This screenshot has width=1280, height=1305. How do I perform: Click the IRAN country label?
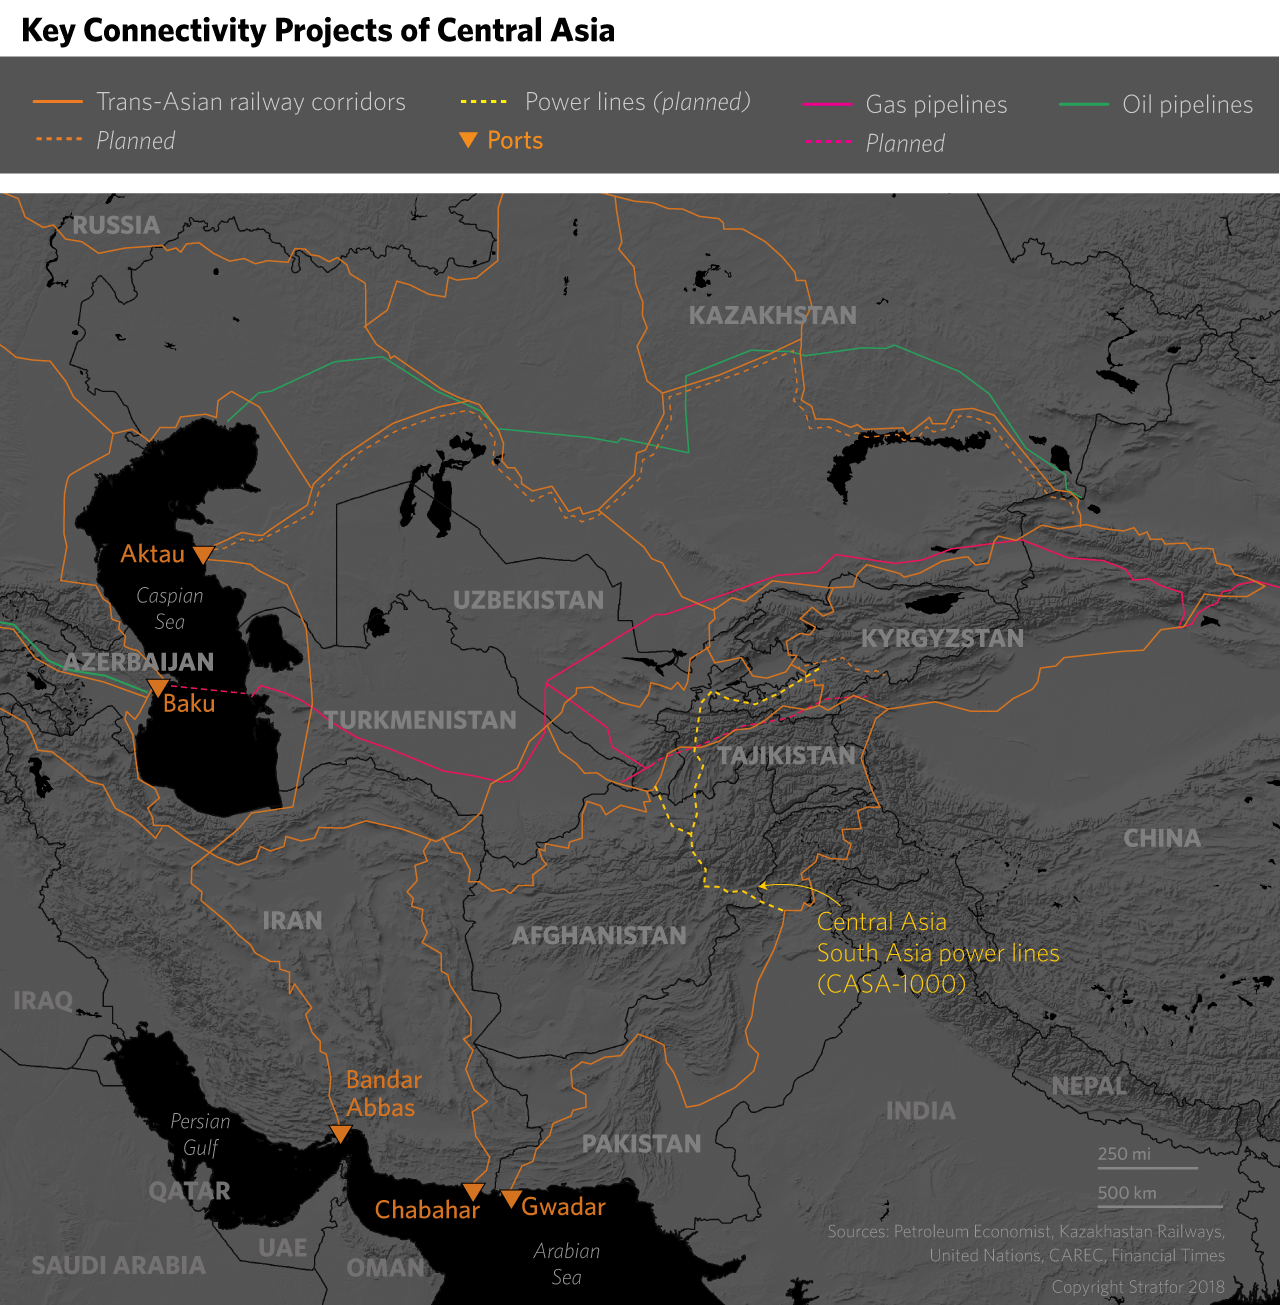[x=292, y=921]
